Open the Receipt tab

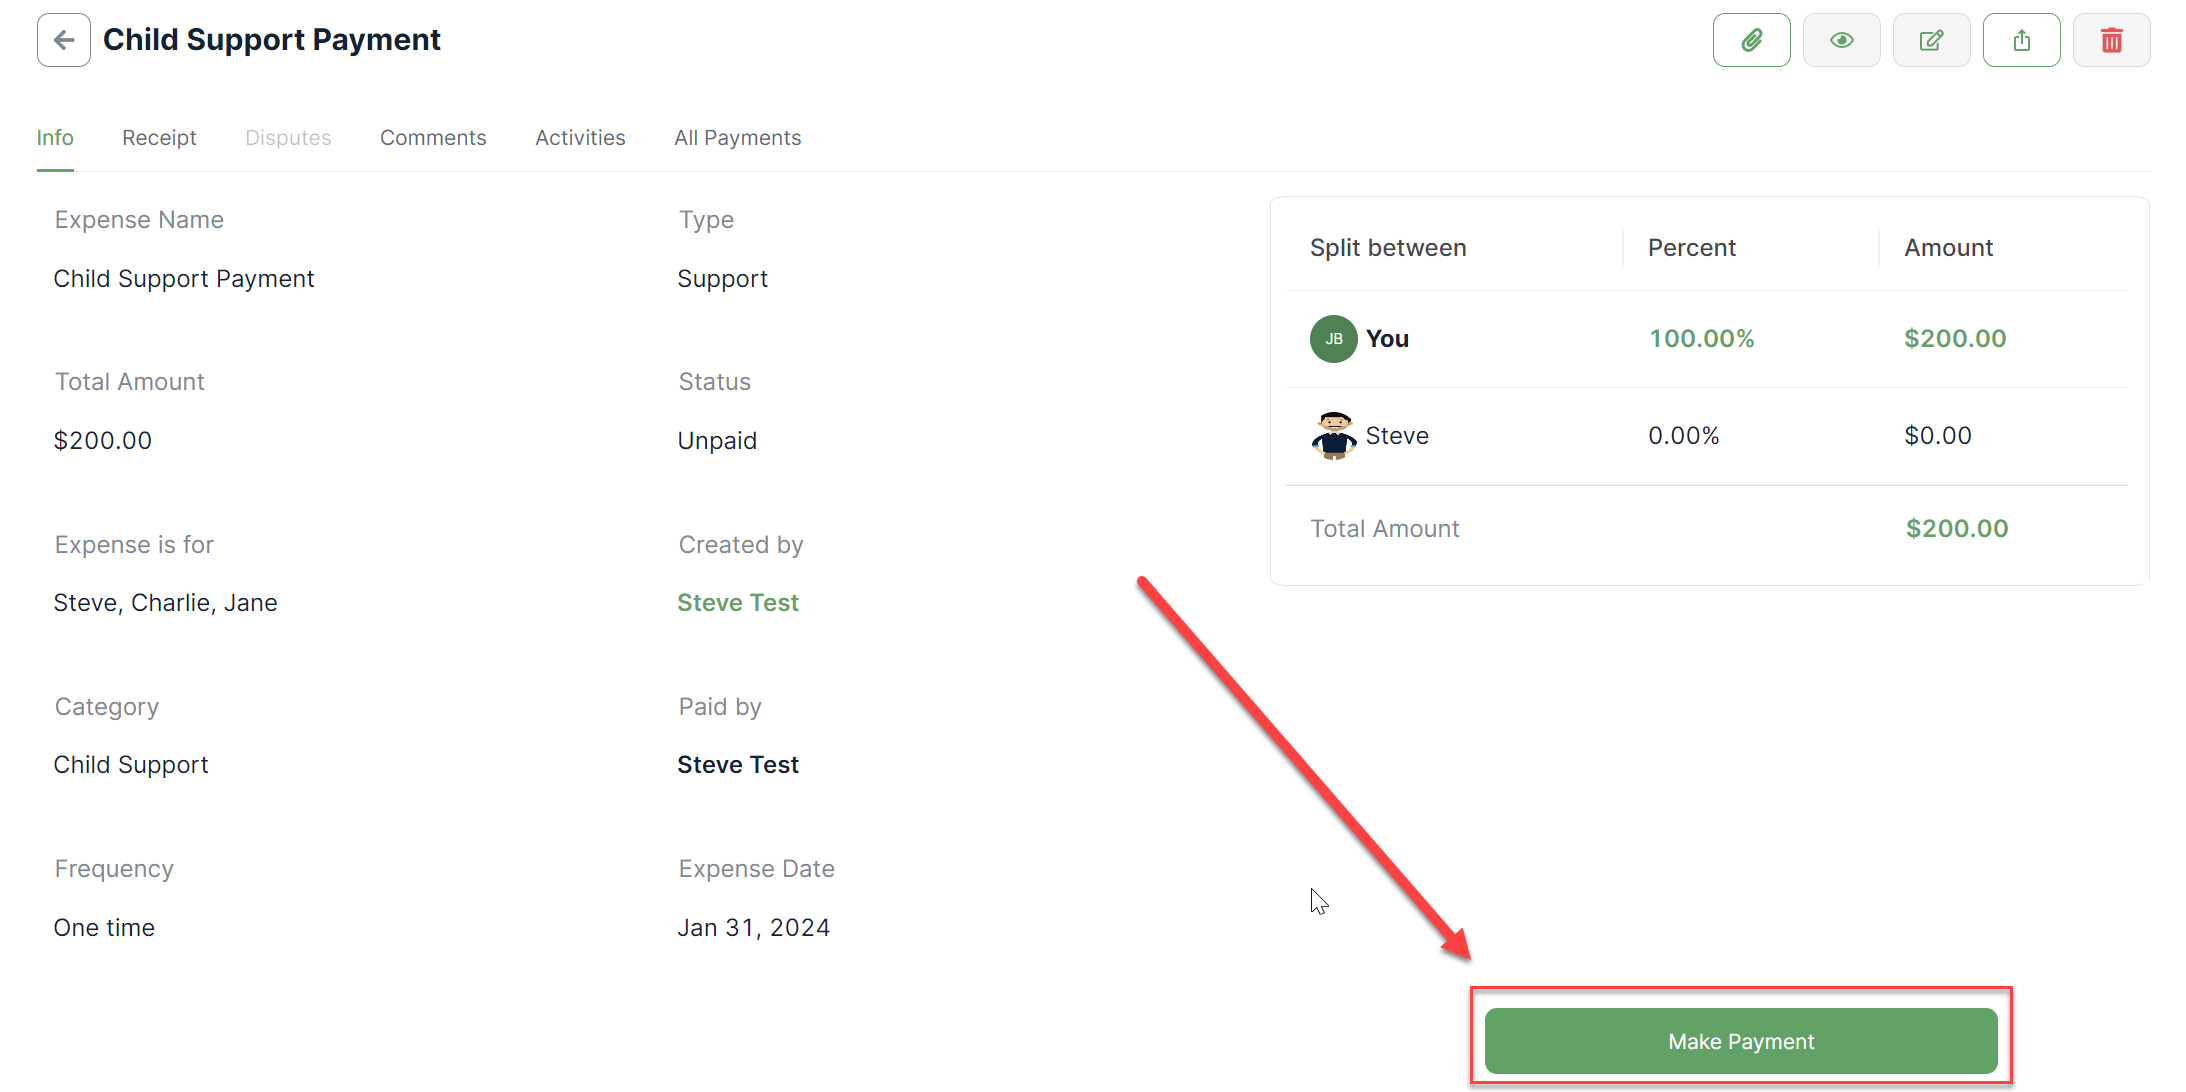pyautogui.click(x=159, y=138)
